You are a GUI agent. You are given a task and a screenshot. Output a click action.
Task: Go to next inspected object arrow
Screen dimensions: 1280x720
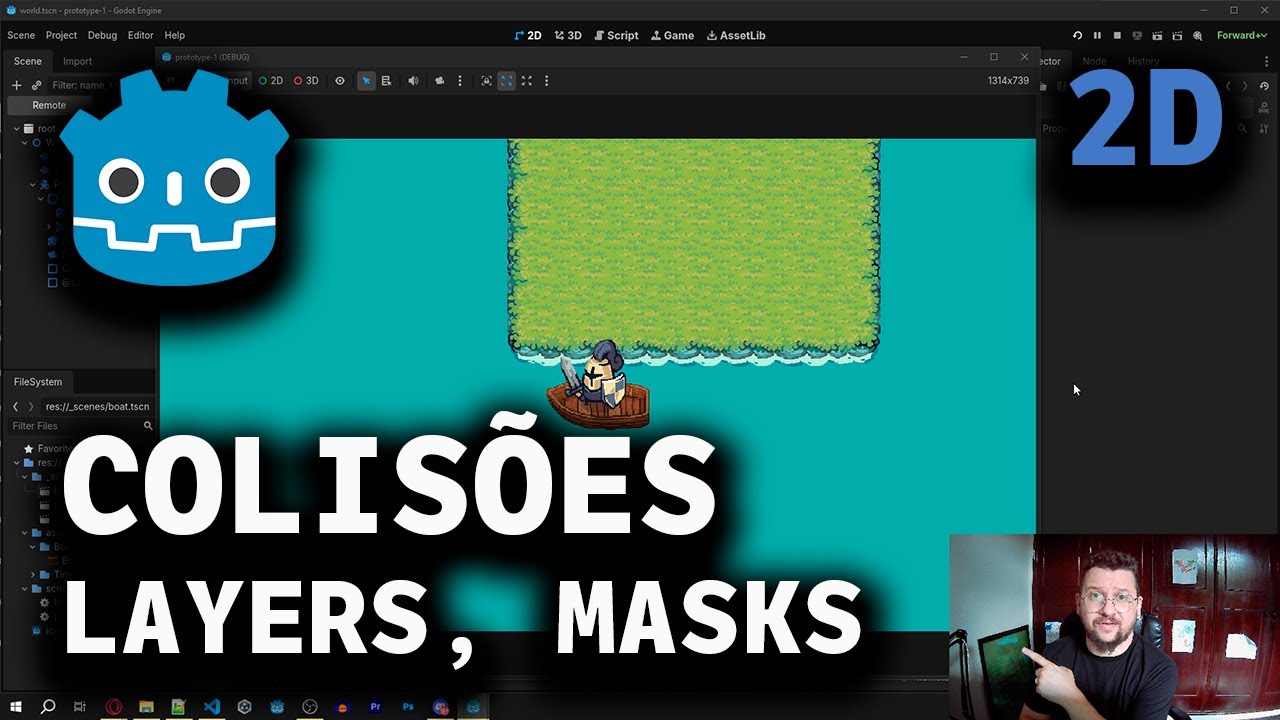[x=1245, y=86]
